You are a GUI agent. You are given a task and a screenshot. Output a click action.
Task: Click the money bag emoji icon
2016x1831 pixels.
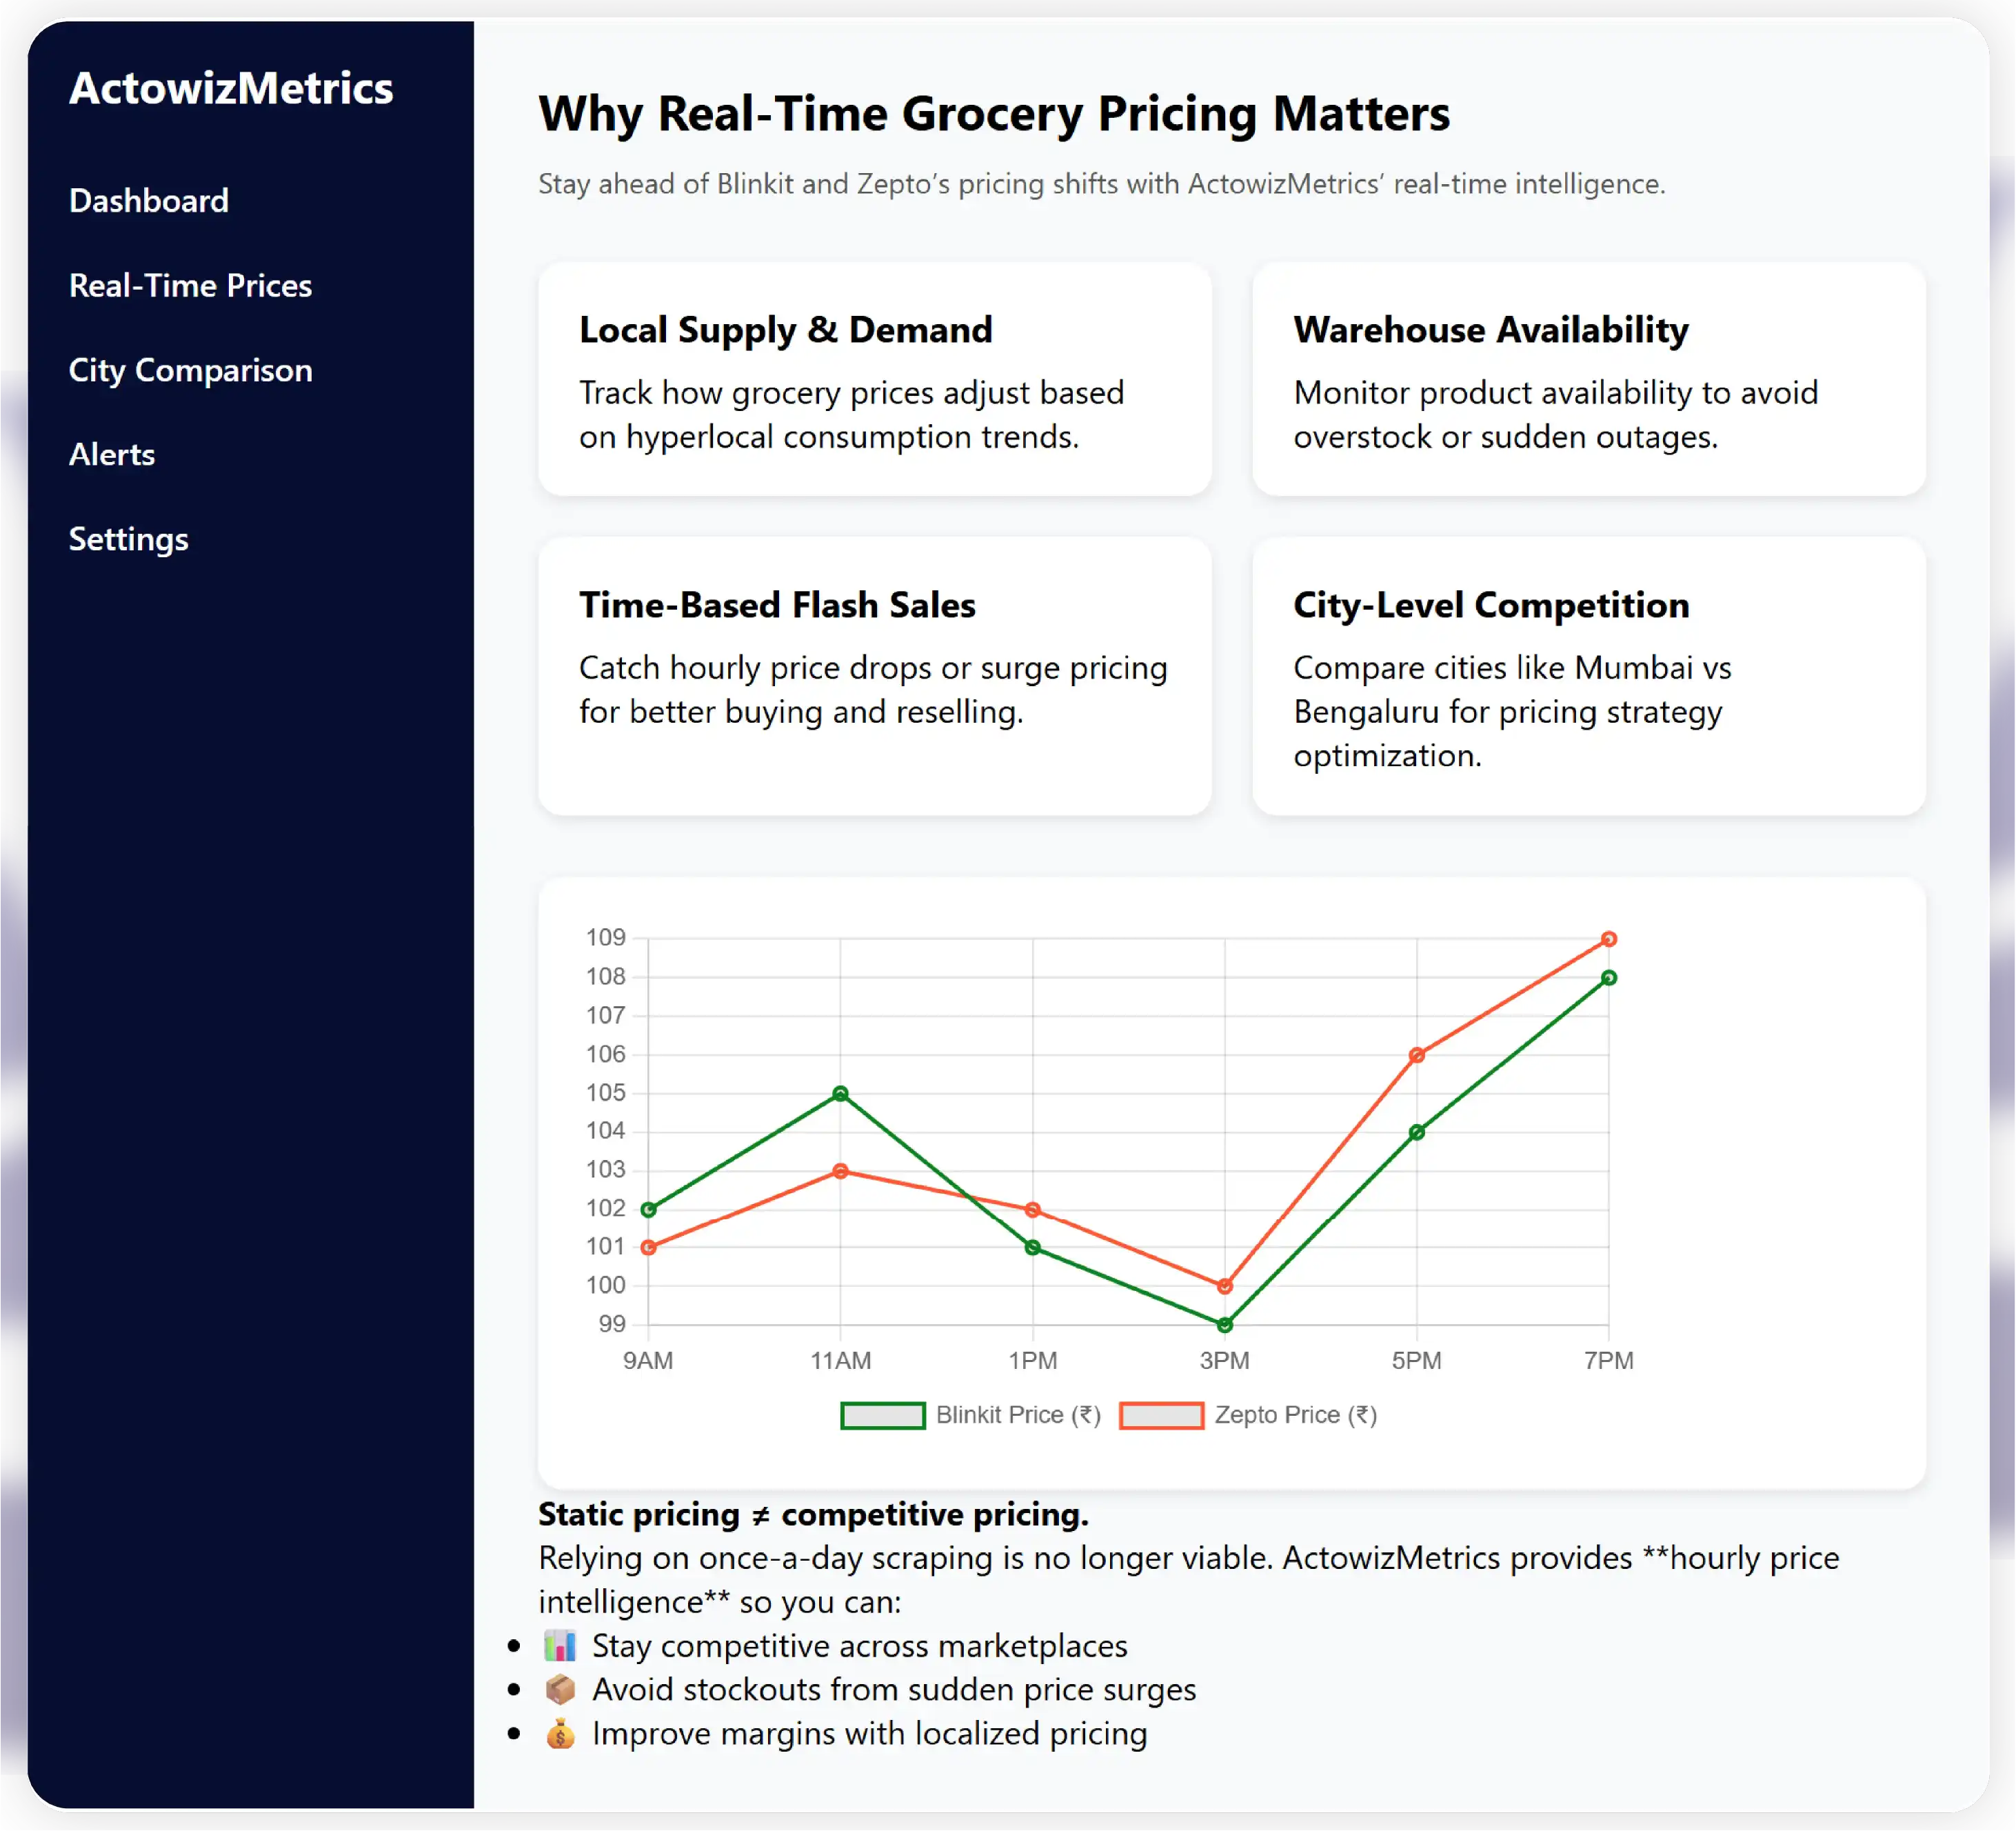pyautogui.click(x=560, y=1733)
